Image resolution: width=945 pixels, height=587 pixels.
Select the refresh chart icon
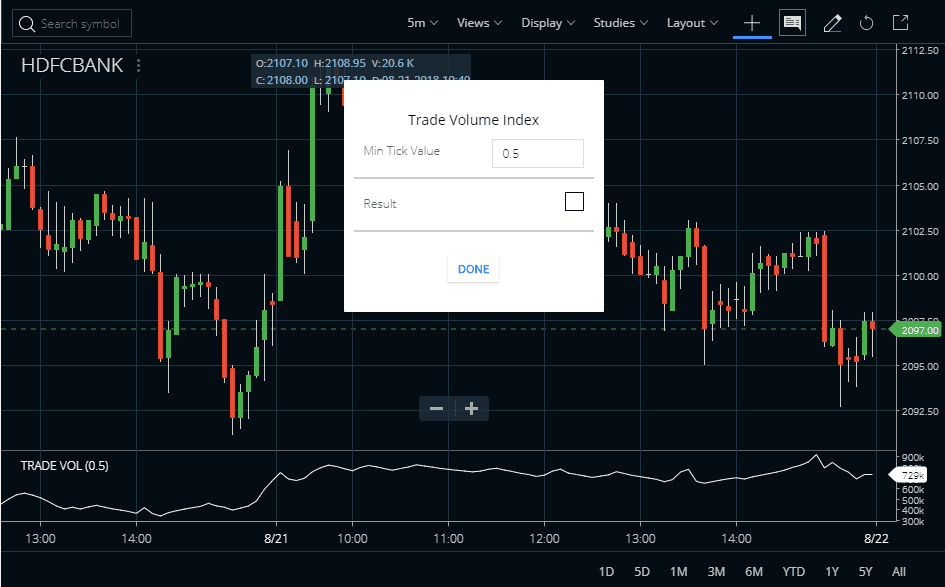click(866, 22)
